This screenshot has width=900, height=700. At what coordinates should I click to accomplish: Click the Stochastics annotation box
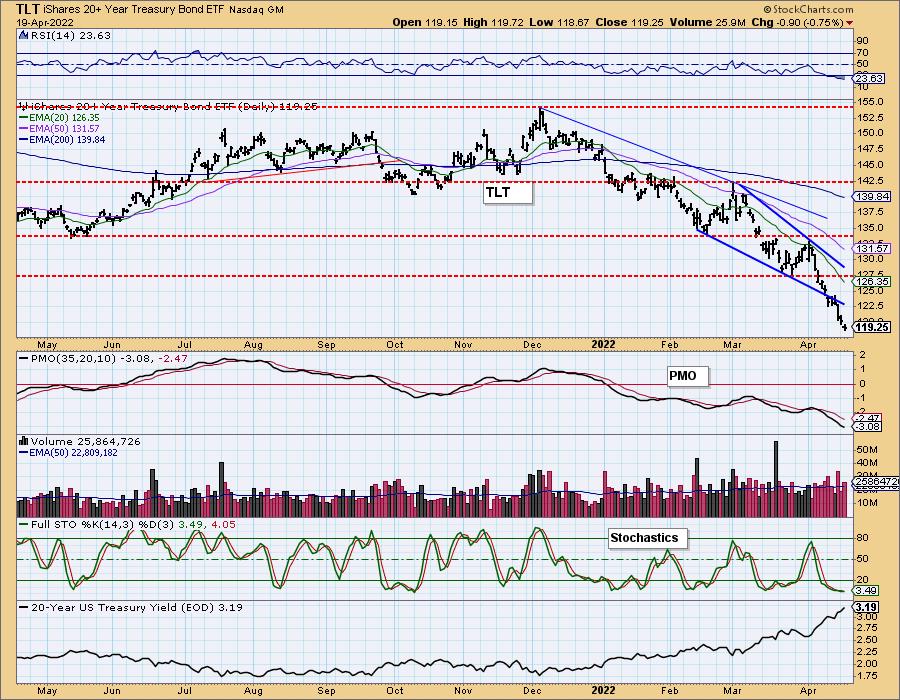click(x=647, y=538)
